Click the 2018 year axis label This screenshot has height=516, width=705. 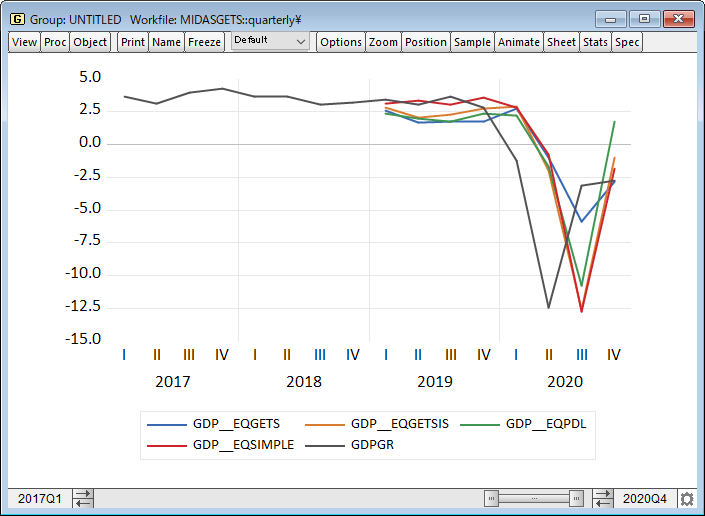click(x=304, y=382)
